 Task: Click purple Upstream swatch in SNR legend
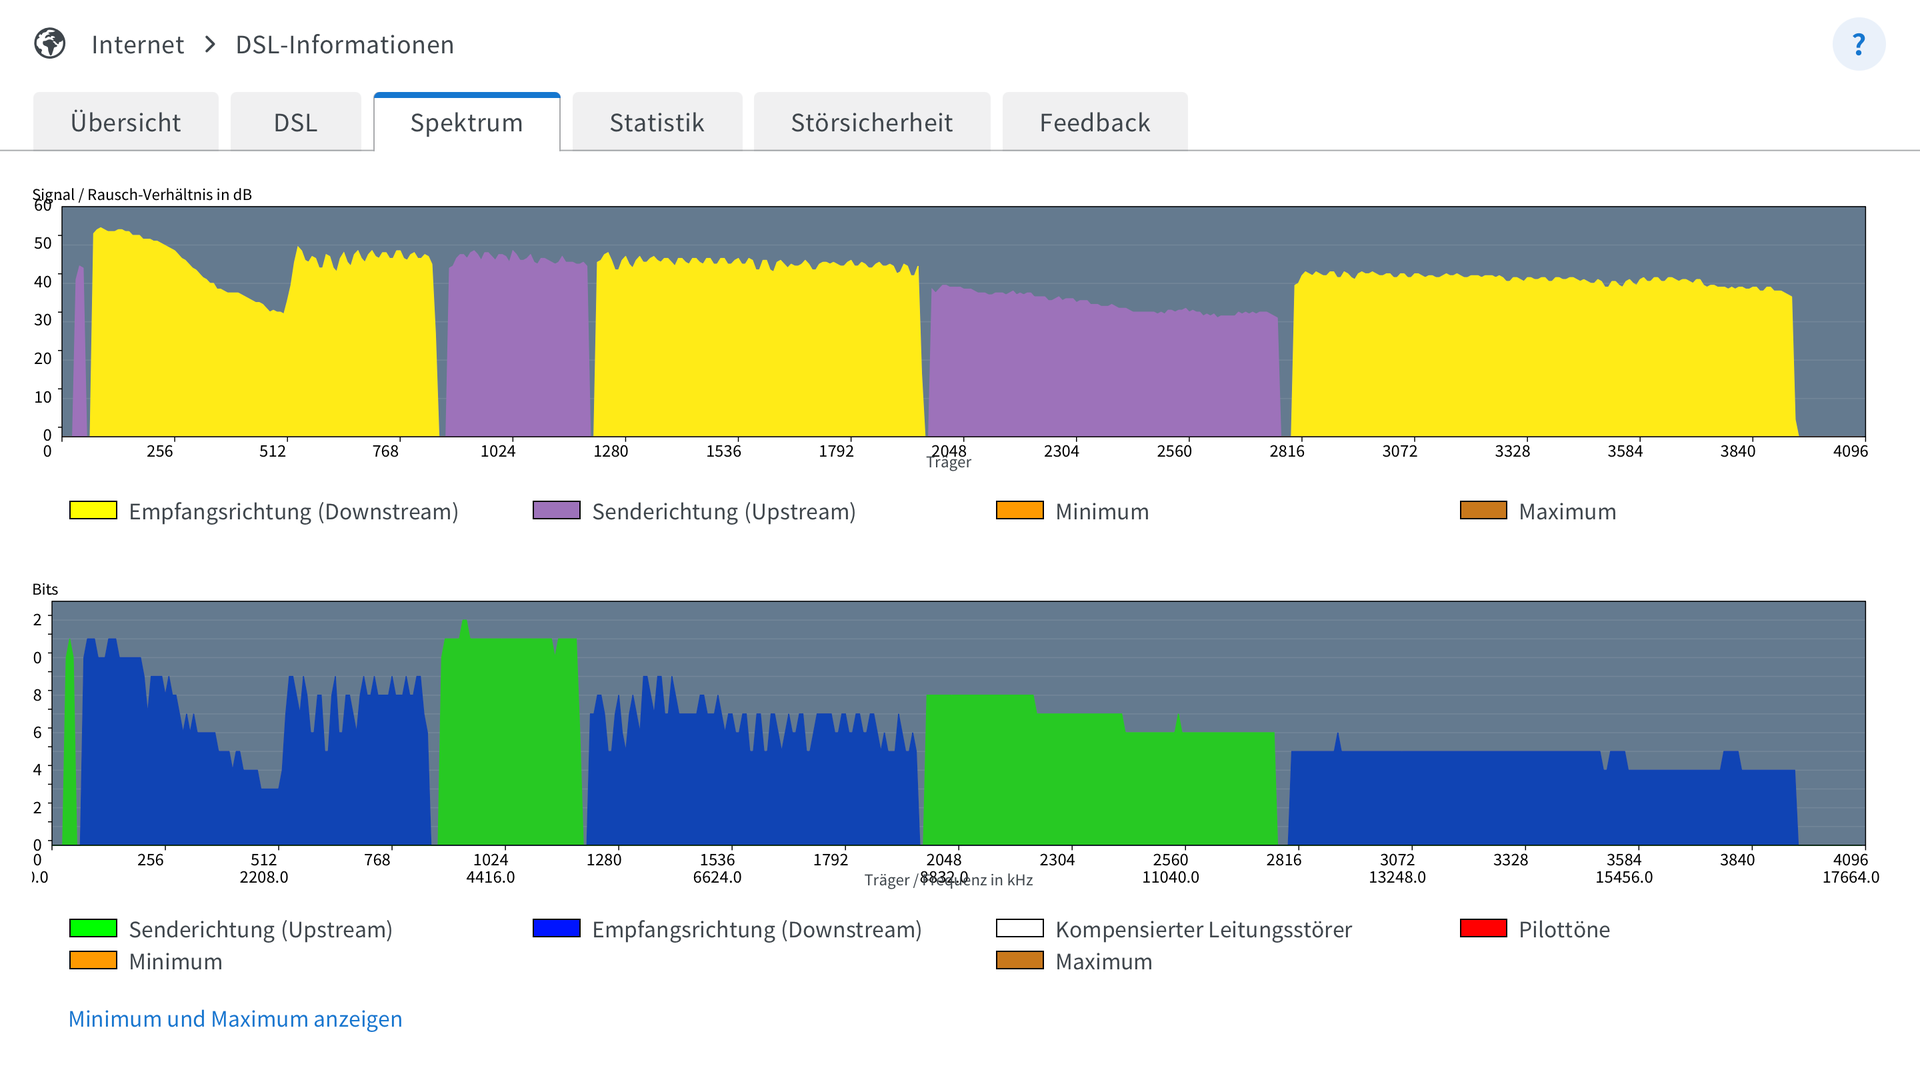pyautogui.click(x=556, y=510)
